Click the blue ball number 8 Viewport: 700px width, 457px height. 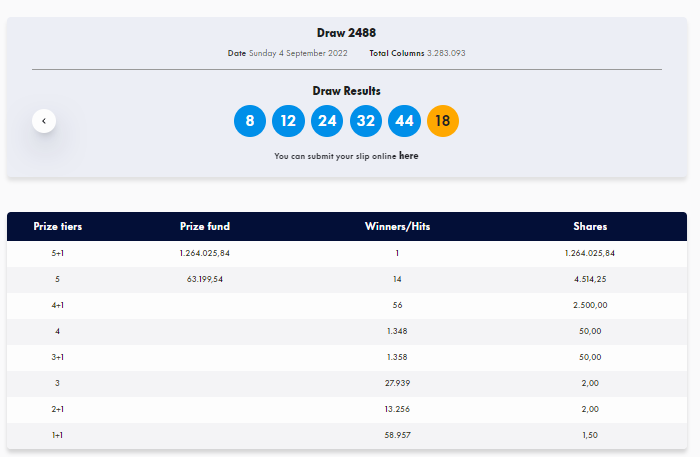coord(250,121)
